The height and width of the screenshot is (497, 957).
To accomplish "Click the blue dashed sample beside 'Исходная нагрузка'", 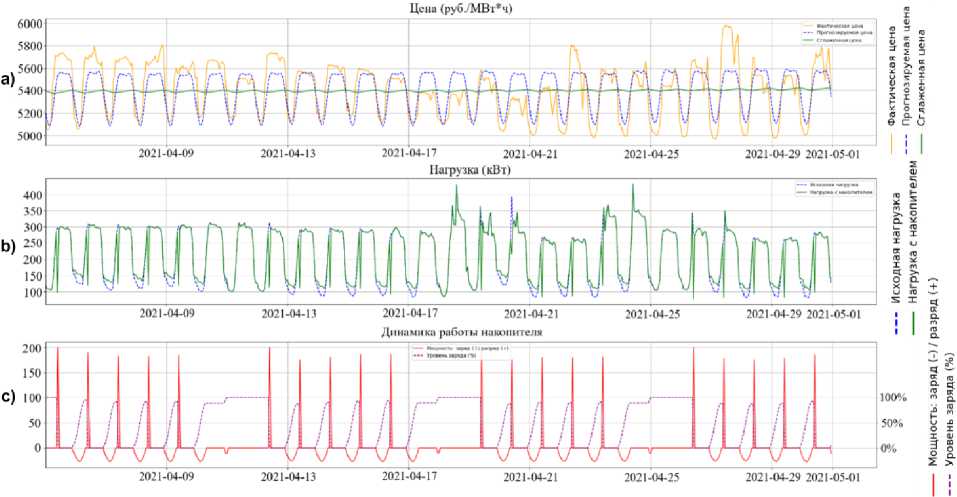I will pos(896,323).
